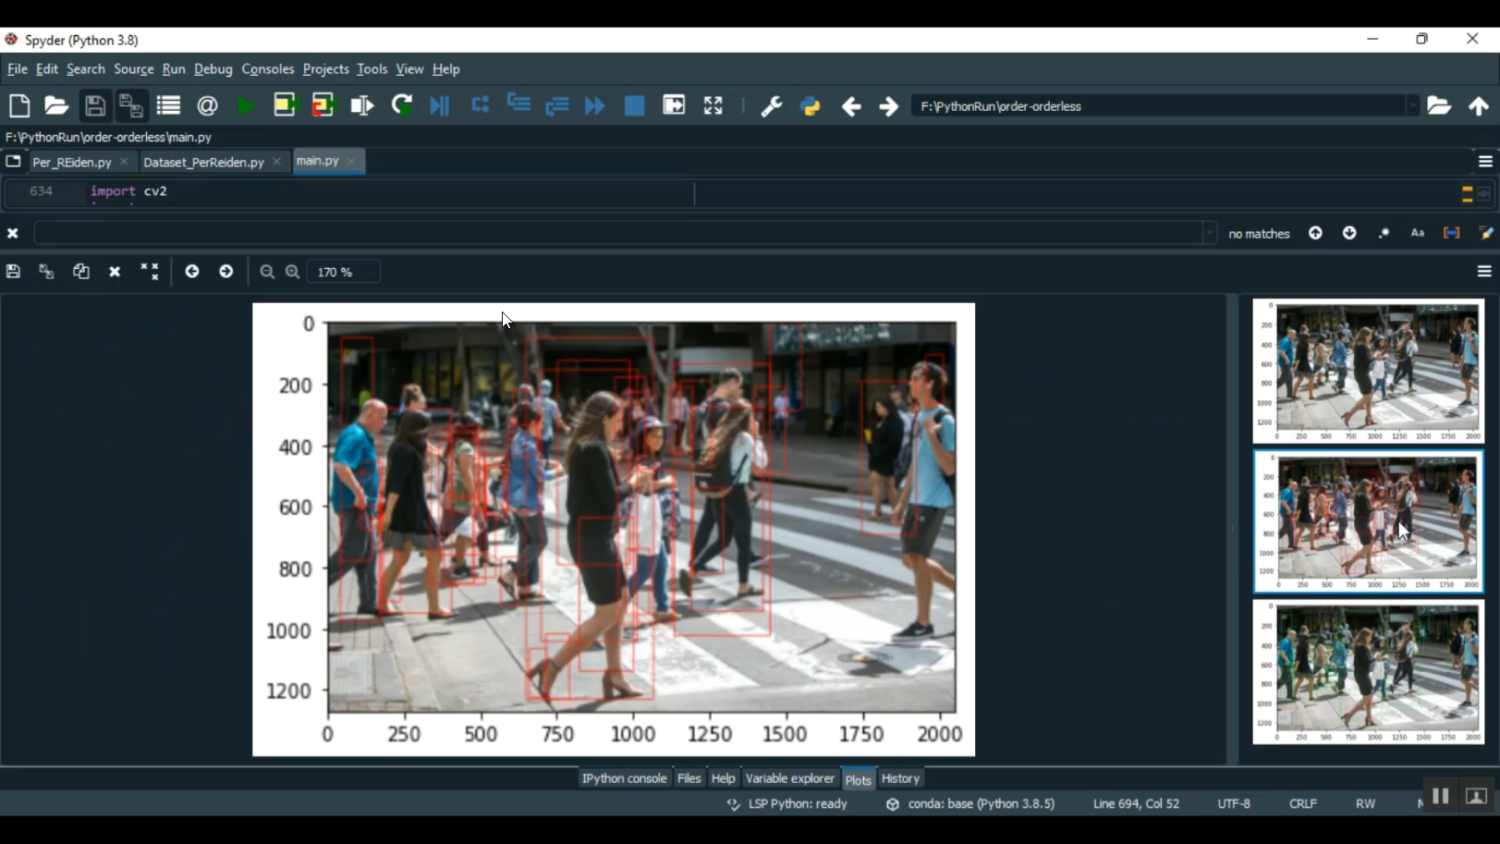Toggle case-sensitive search with Aa button
This screenshot has height=844, width=1500.
[1417, 232]
